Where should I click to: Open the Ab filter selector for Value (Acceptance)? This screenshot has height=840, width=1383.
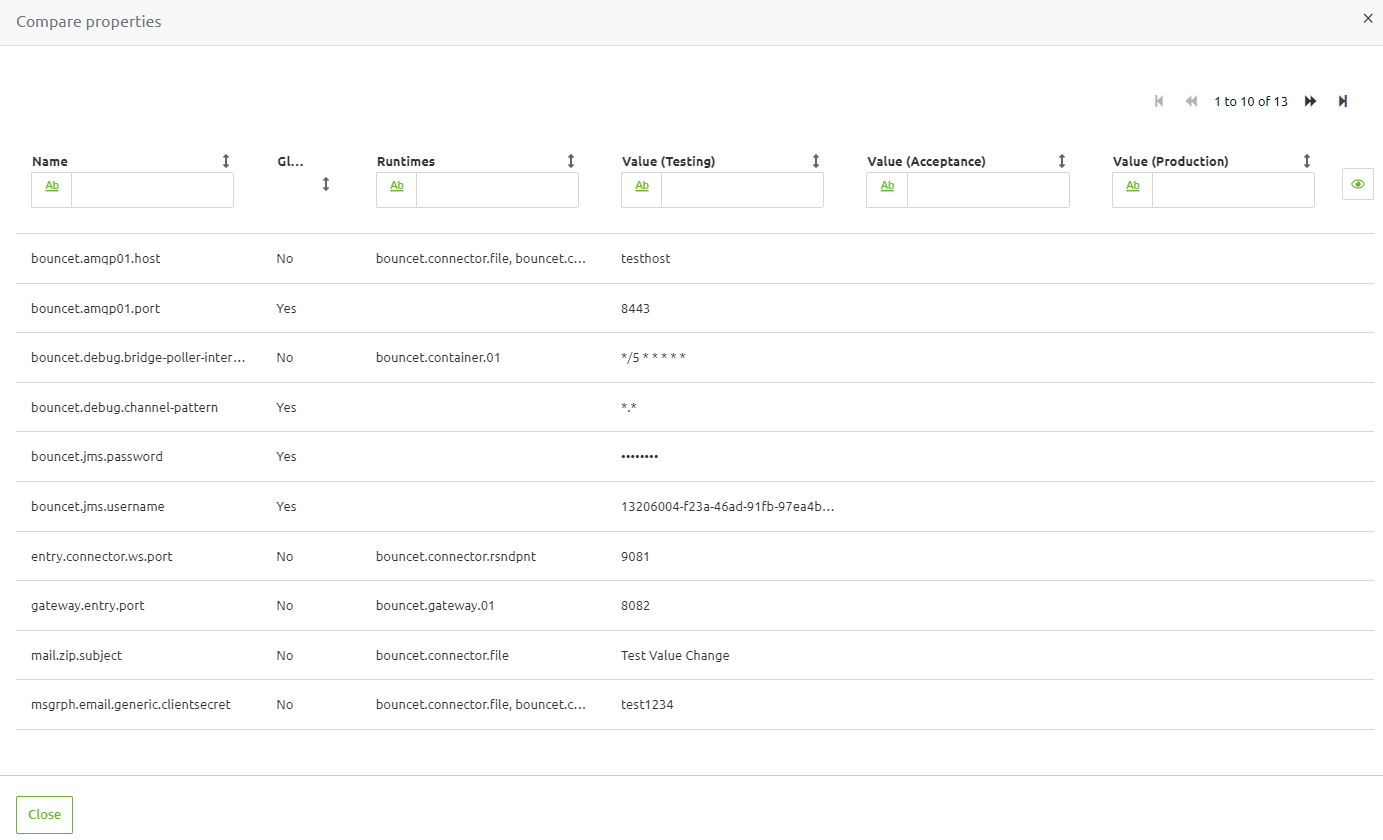point(887,185)
